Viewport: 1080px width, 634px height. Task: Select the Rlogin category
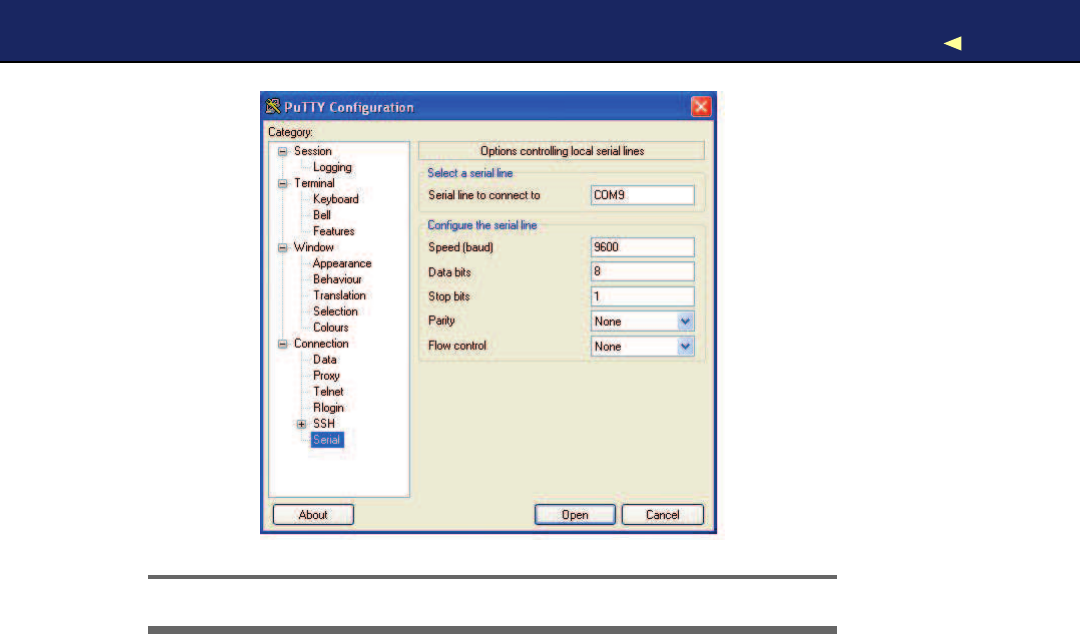click(x=328, y=408)
